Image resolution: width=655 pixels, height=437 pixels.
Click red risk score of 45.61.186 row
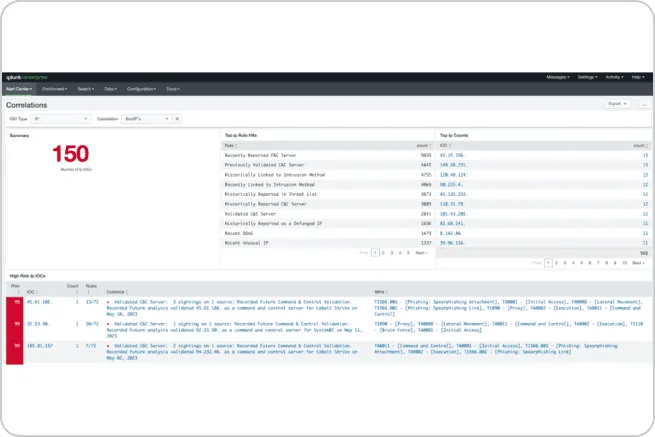15,308
